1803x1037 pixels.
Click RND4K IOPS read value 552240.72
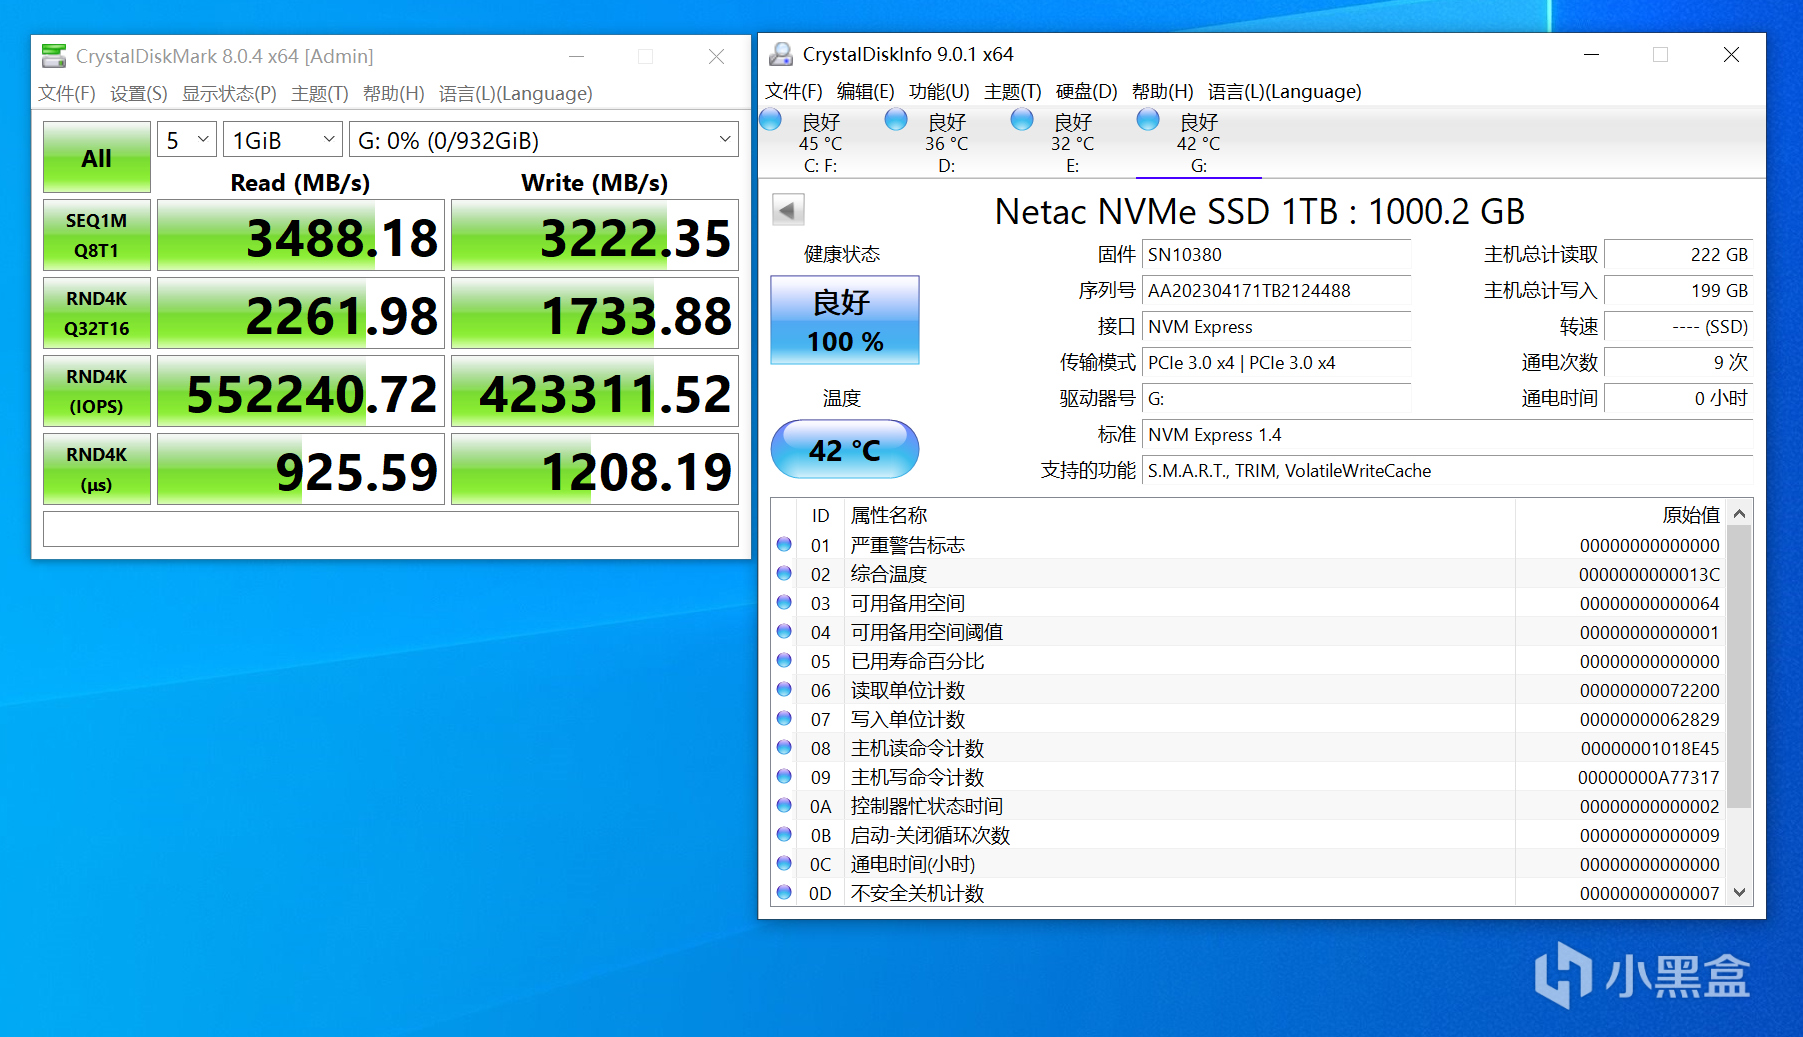click(x=301, y=391)
